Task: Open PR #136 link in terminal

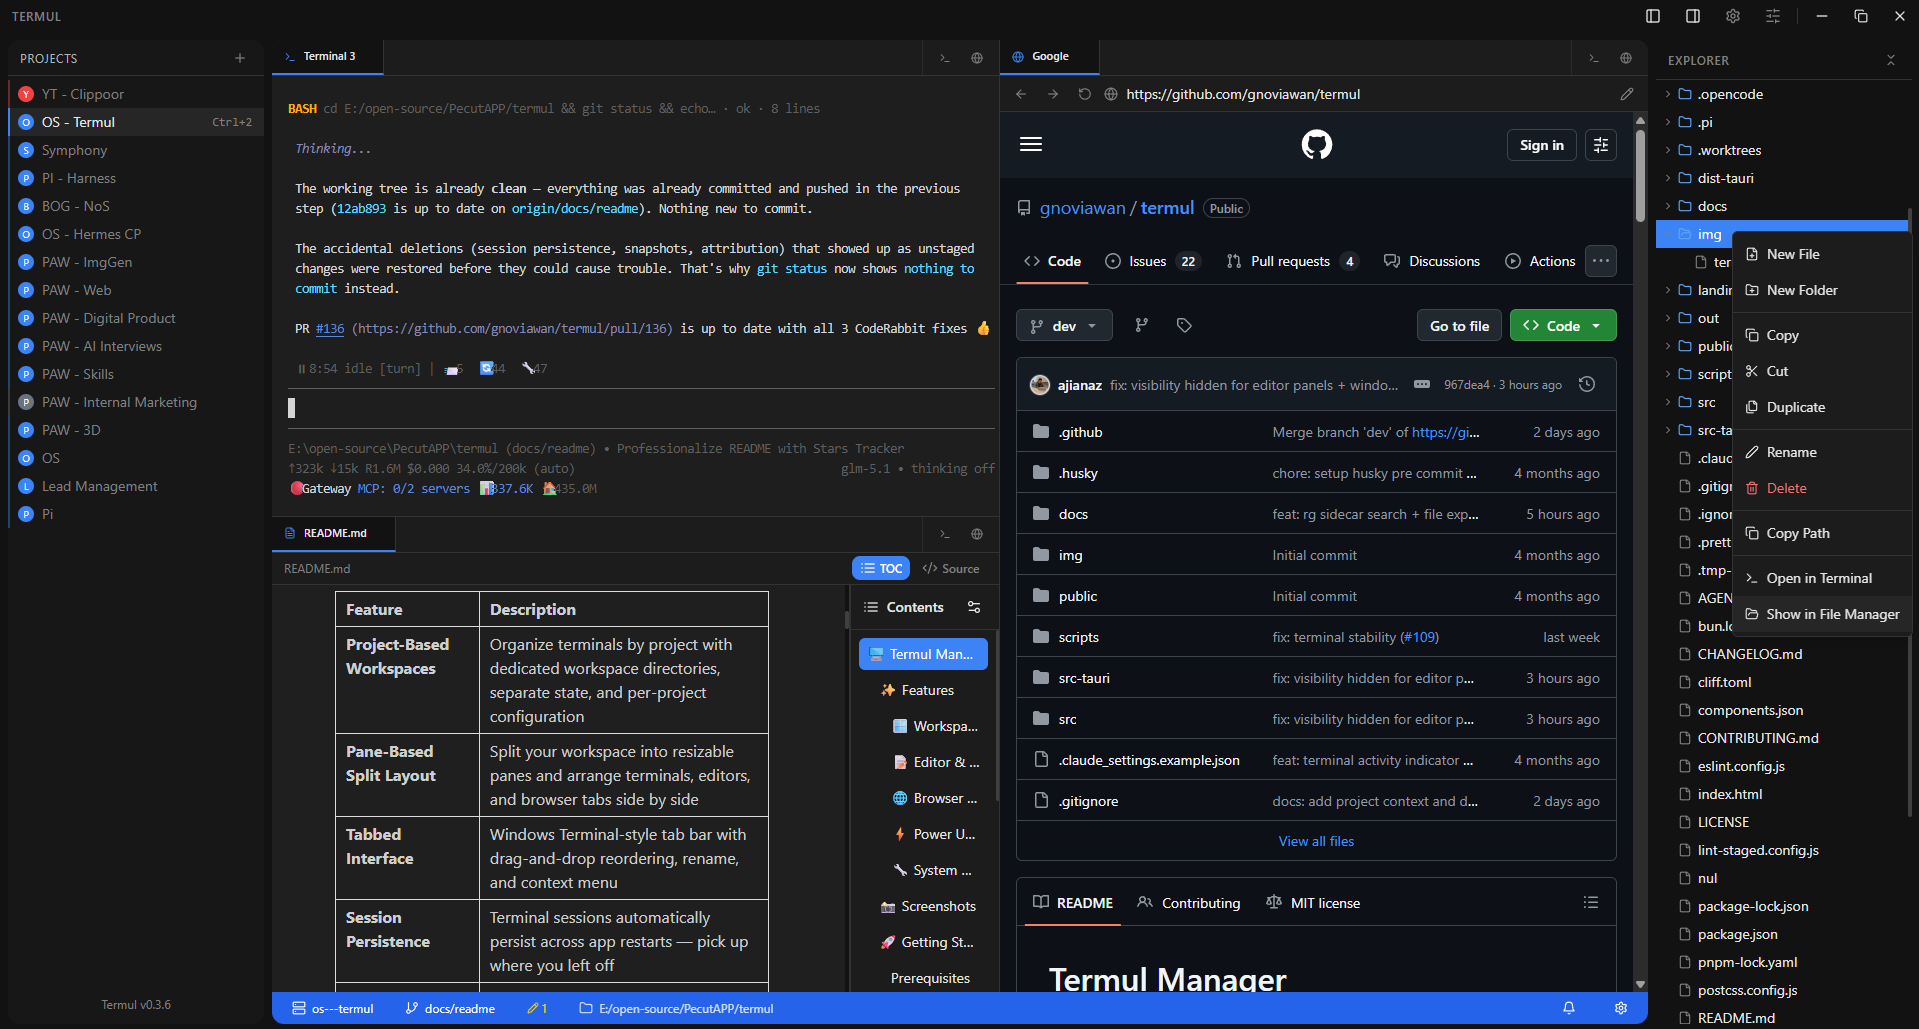Action: tap(330, 328)
